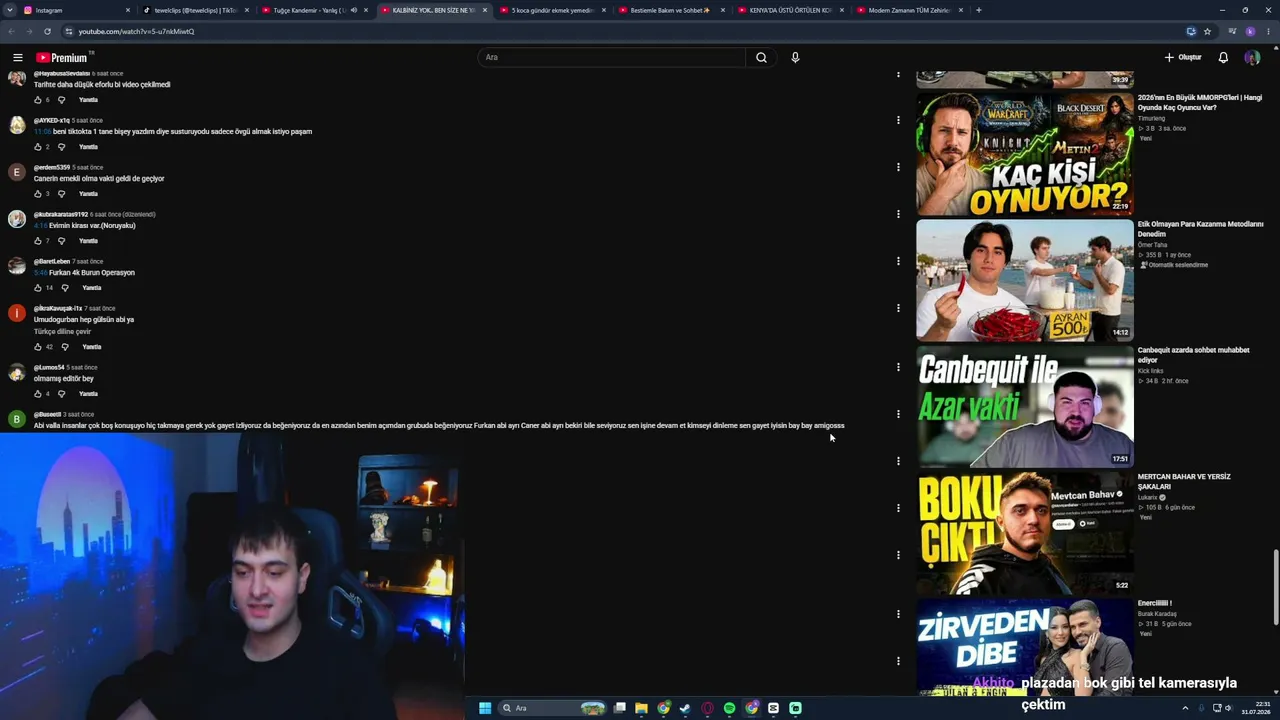Screen dimensions: 1280x720
Task: Open File Explorer from the taskbar
Action: click(641, 708)
